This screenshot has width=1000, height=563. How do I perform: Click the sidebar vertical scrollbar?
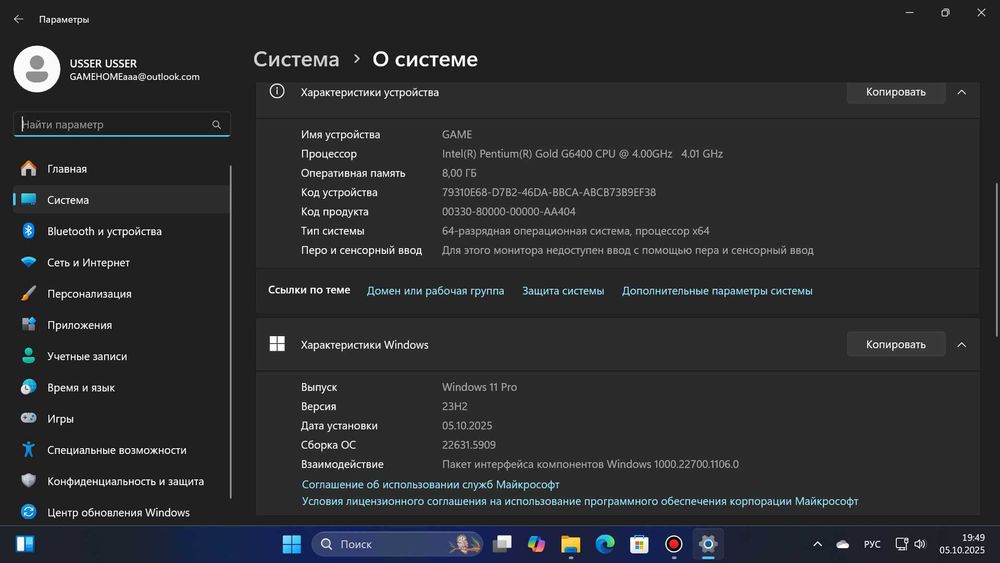click(x=230, y=332)
